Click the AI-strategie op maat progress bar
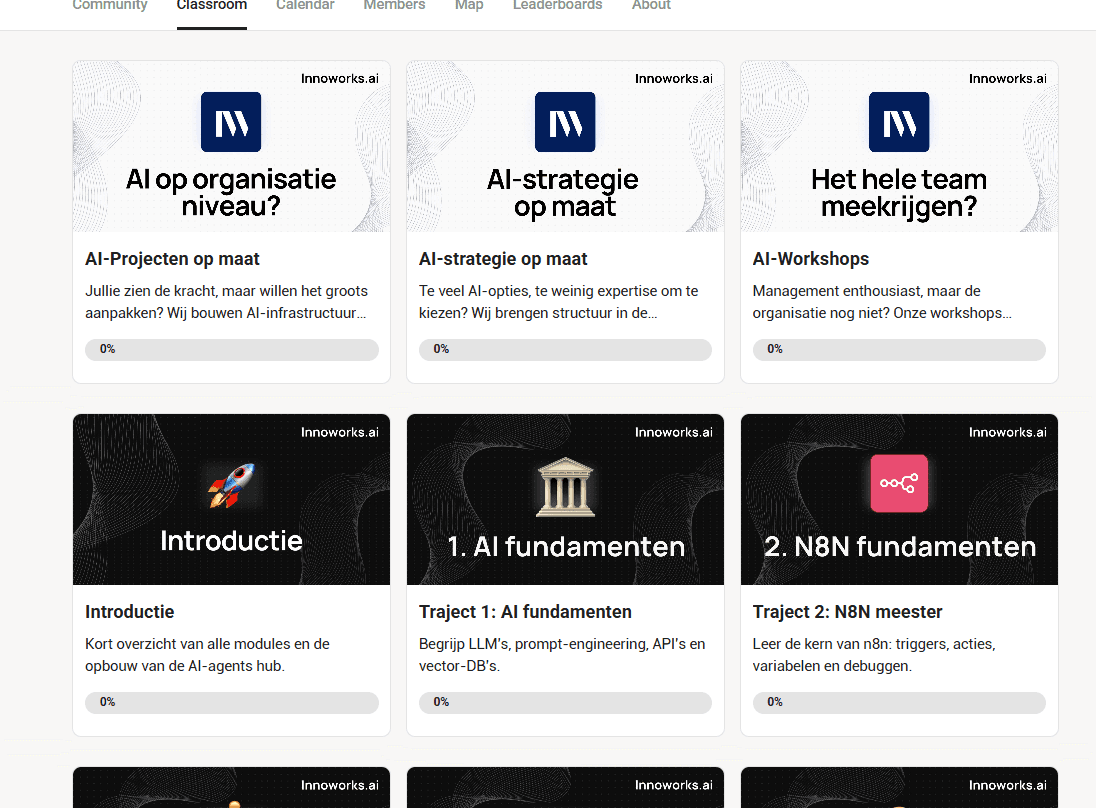1096x808 pixels. (565, 349)
